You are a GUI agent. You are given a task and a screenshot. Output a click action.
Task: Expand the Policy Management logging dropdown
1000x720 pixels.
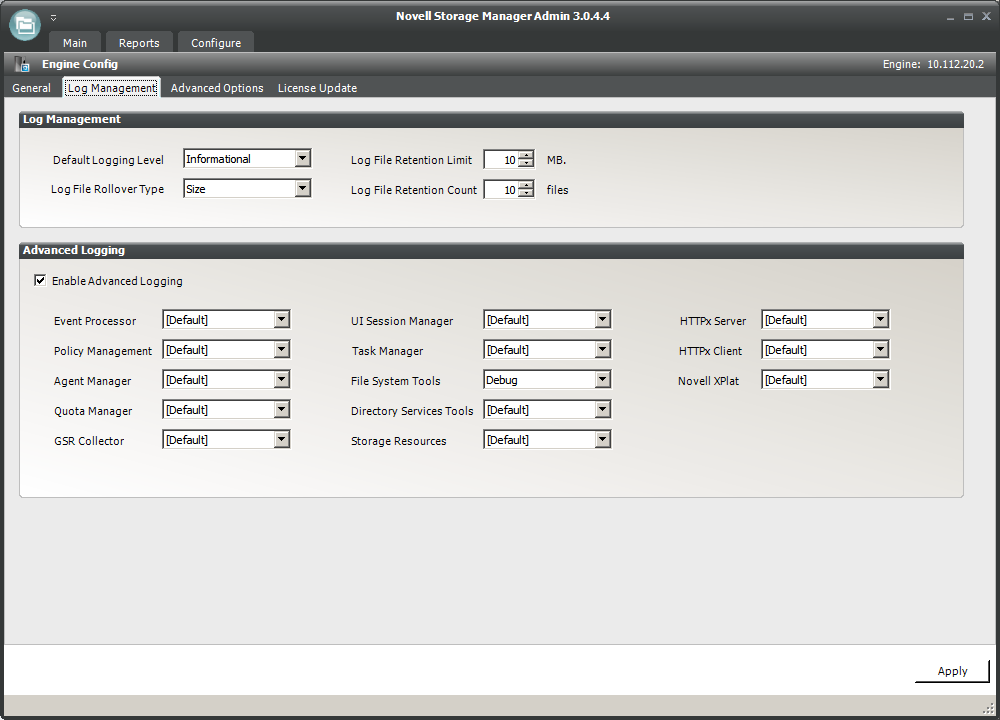[282, 349]
